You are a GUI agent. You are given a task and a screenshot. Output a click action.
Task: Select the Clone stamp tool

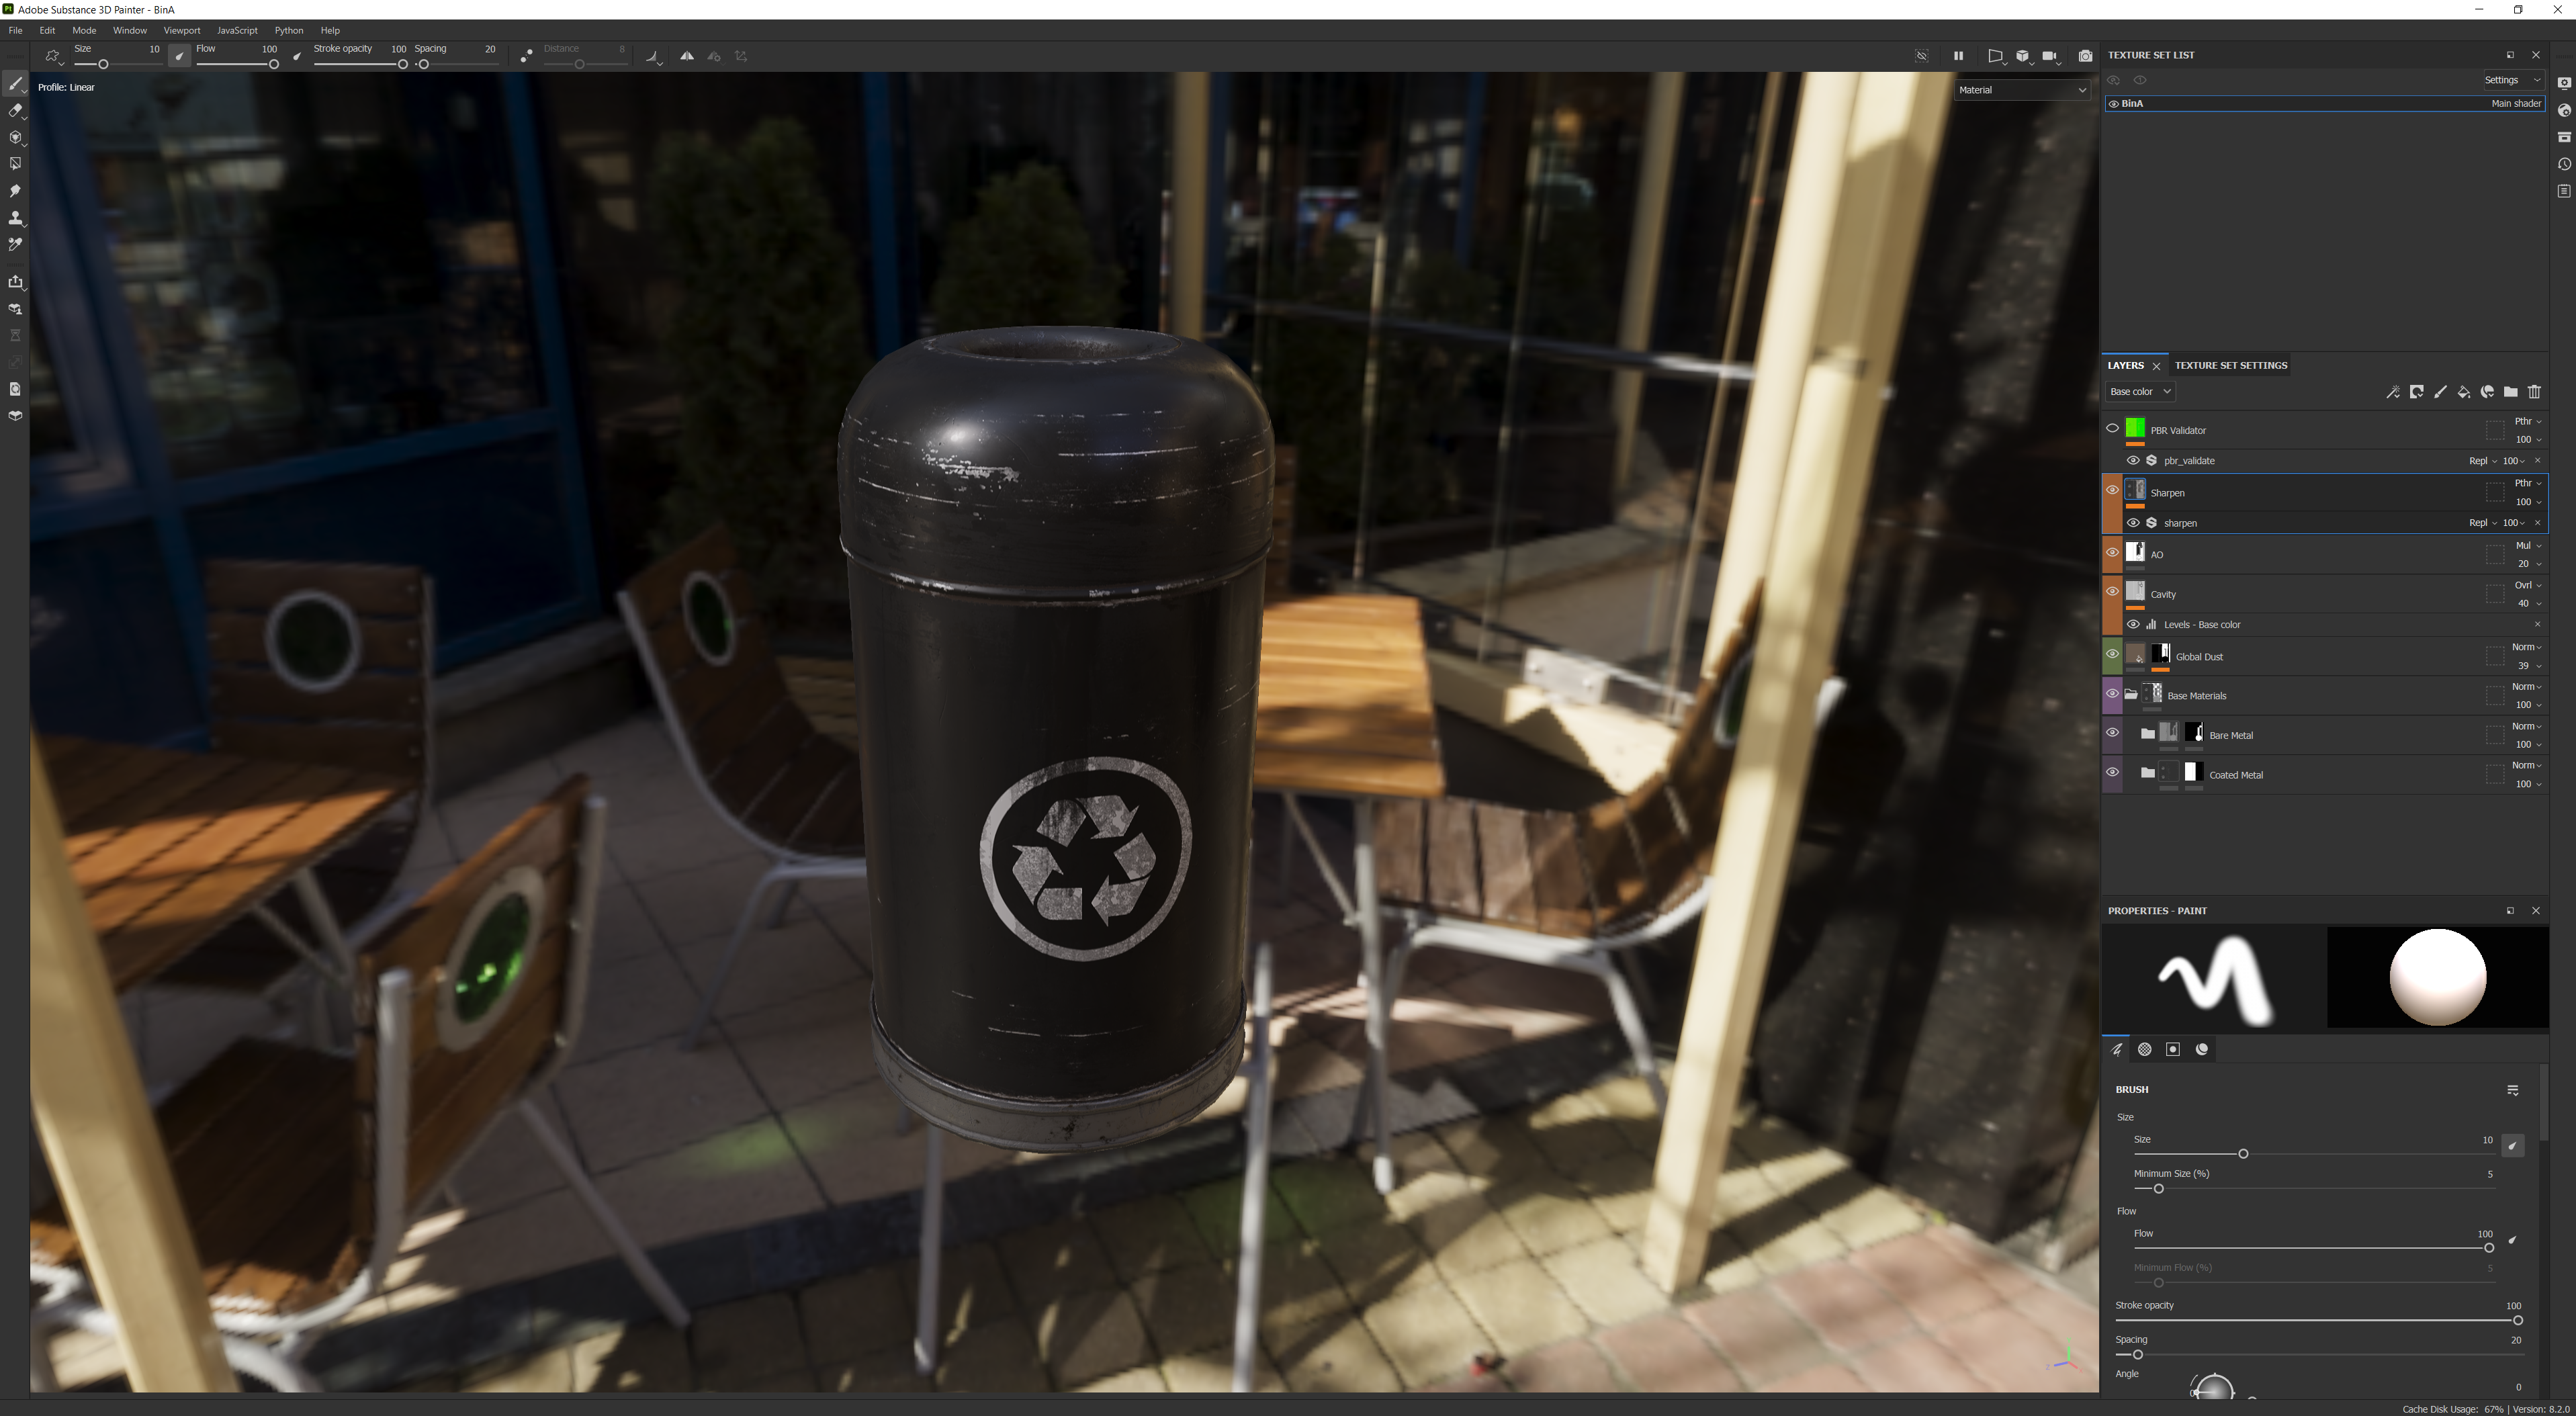[15, 218]
